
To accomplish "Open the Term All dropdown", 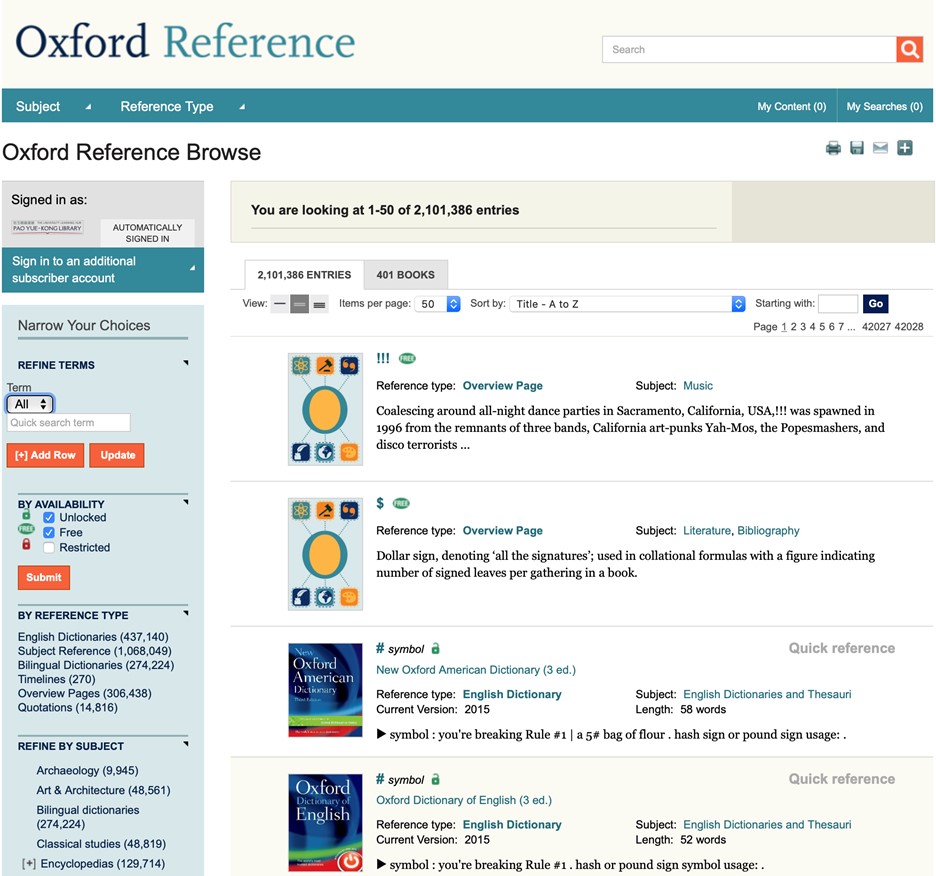I will tap(30, 404).
